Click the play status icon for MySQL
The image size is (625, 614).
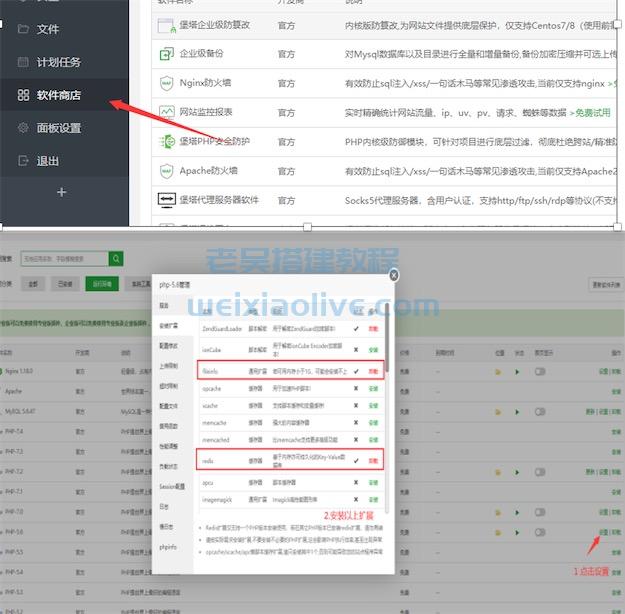(517, 412)
